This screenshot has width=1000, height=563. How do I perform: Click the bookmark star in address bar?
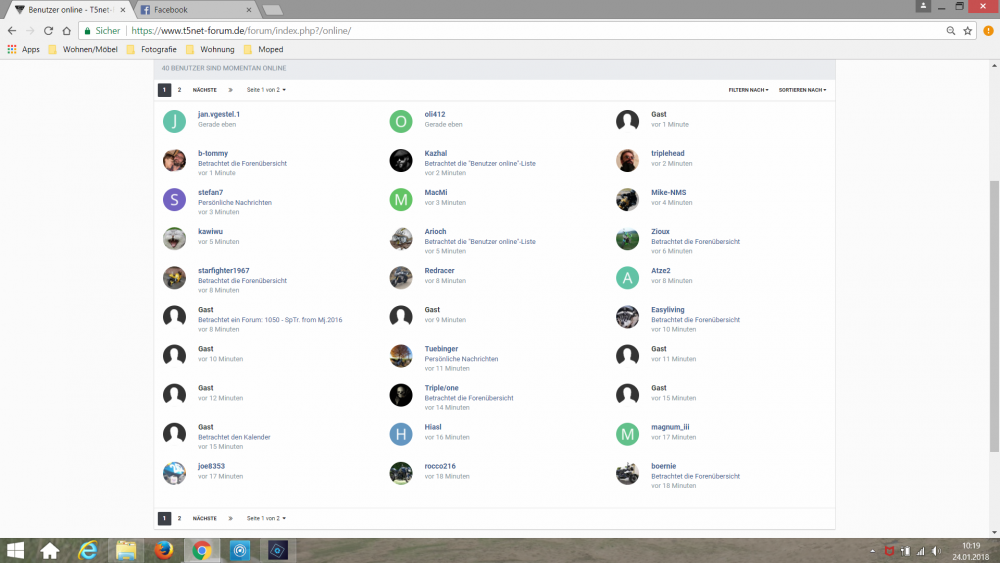[967, 31]
